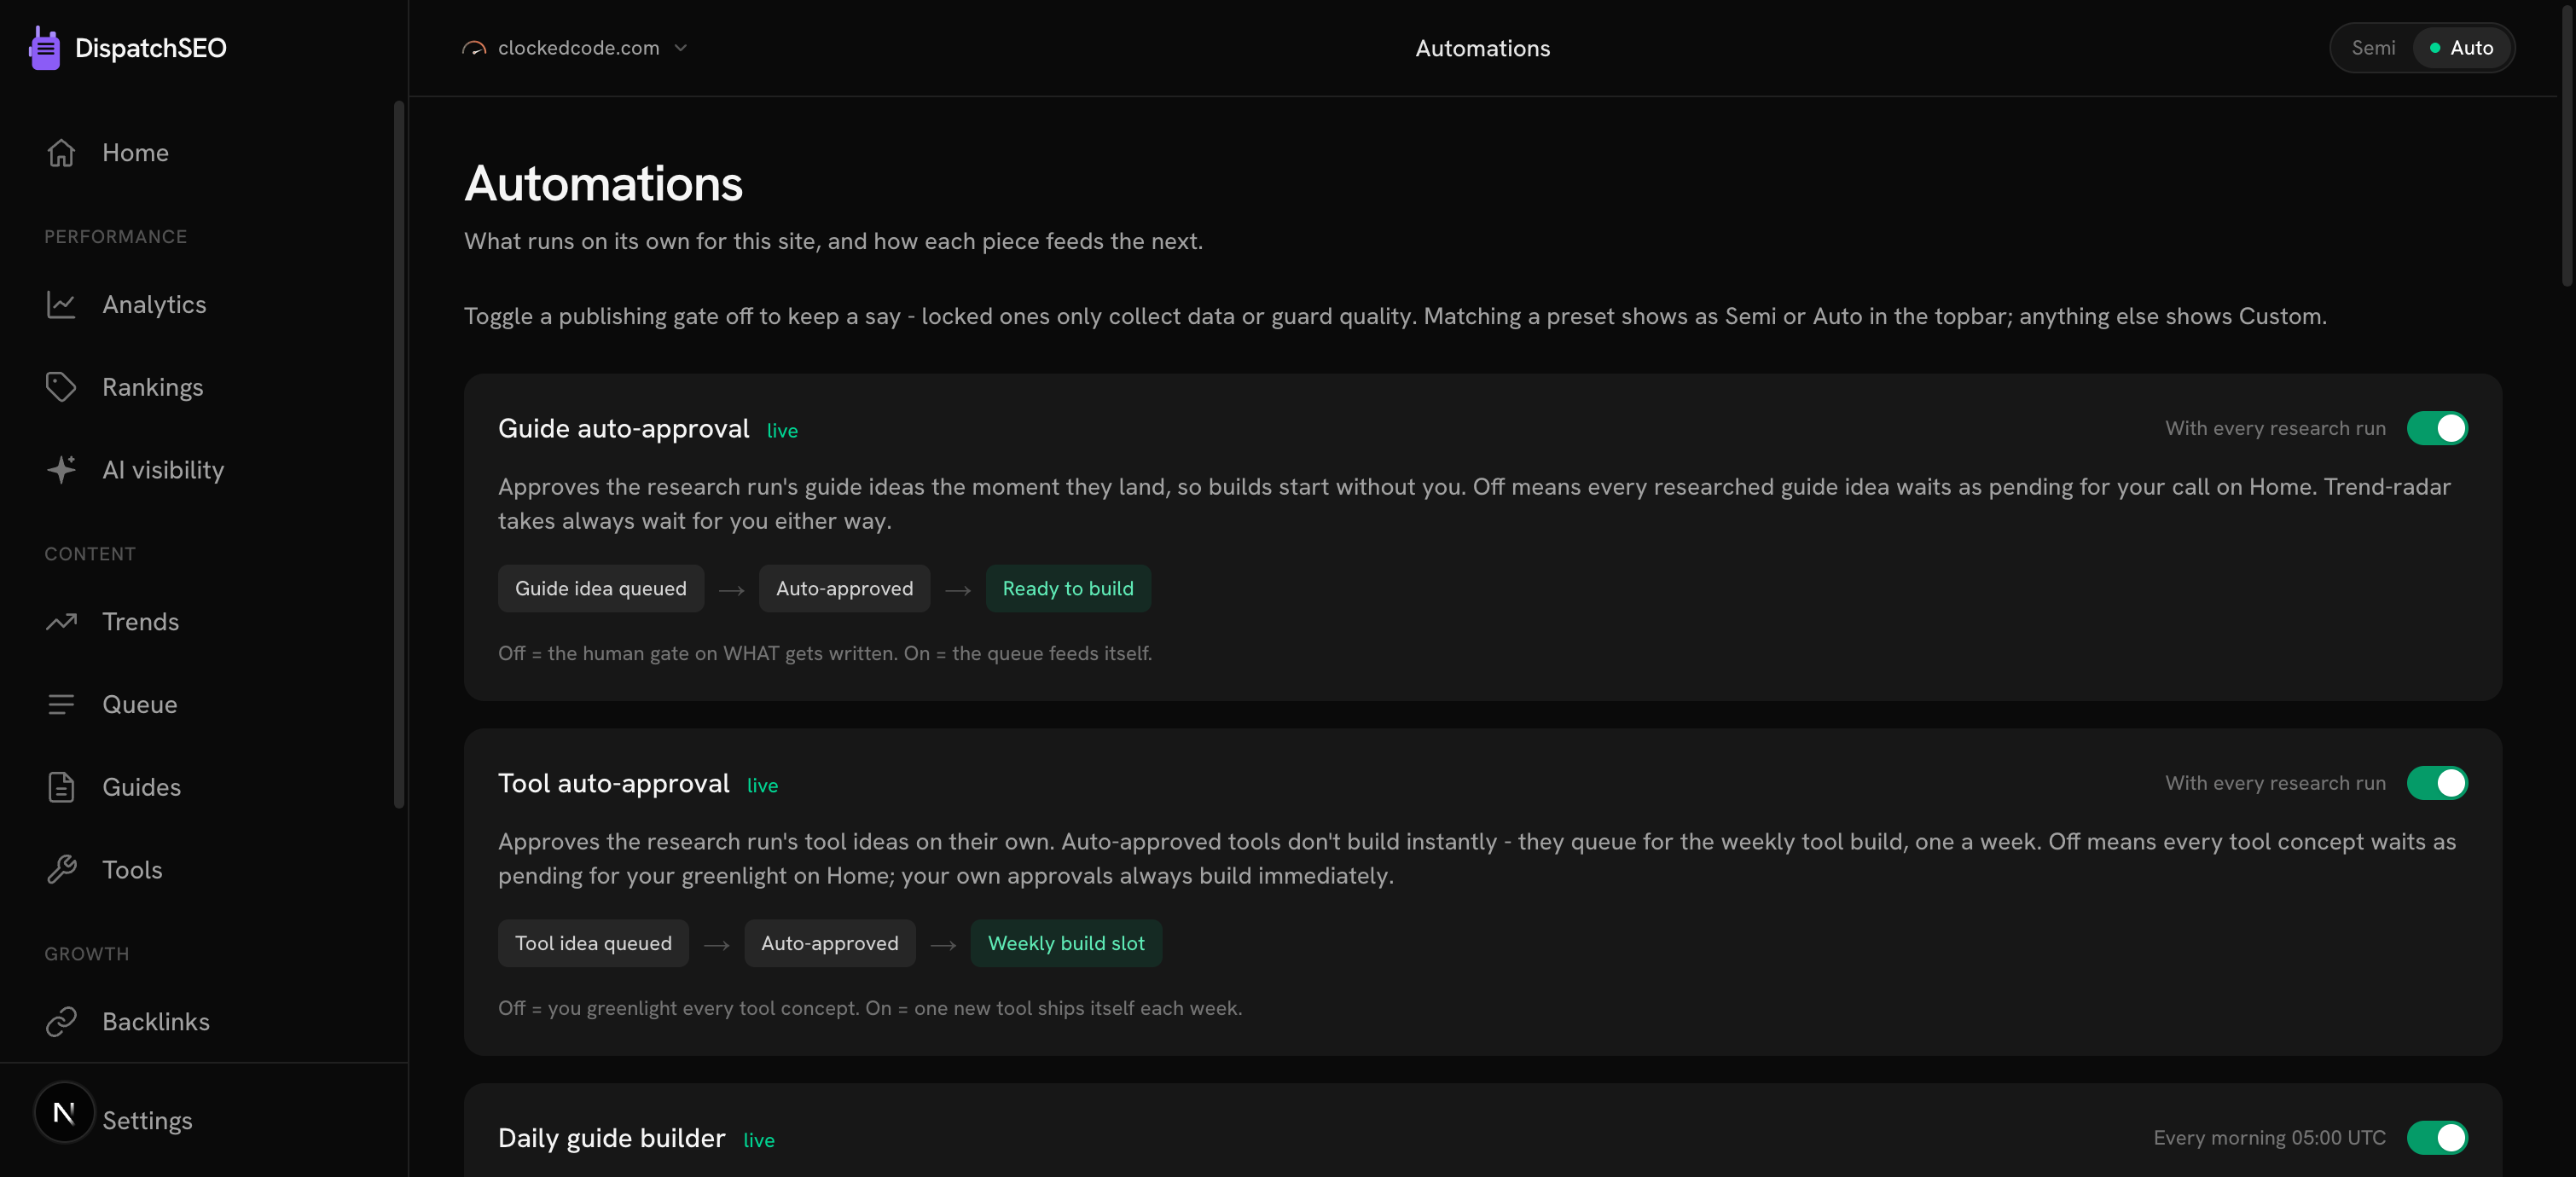Click the Tool idea queued chip
The width and height of the screenshot is (2576, 1177).
tap(593, 944)
